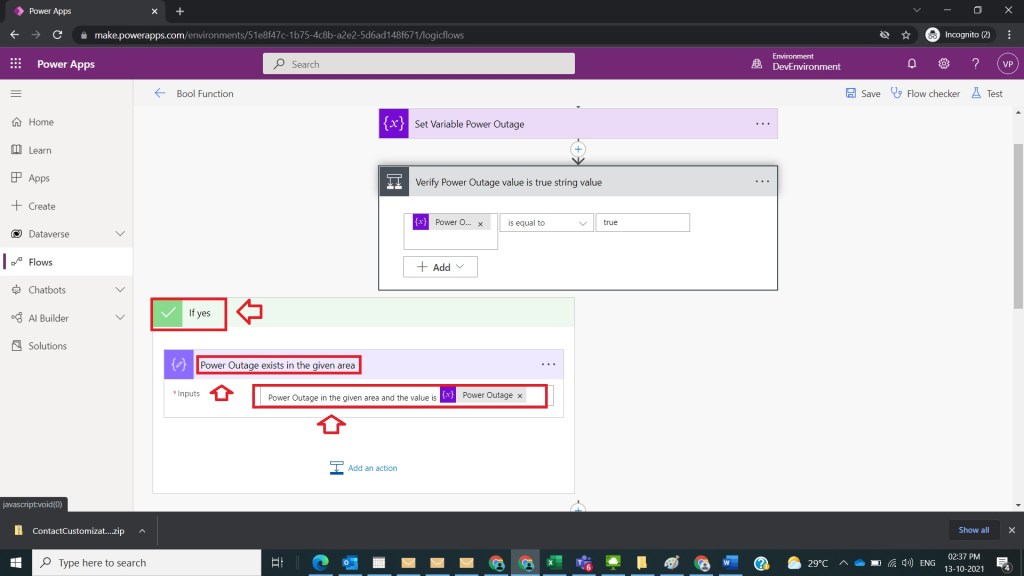Click the back arrow beside Bool Function

point(159,93)
